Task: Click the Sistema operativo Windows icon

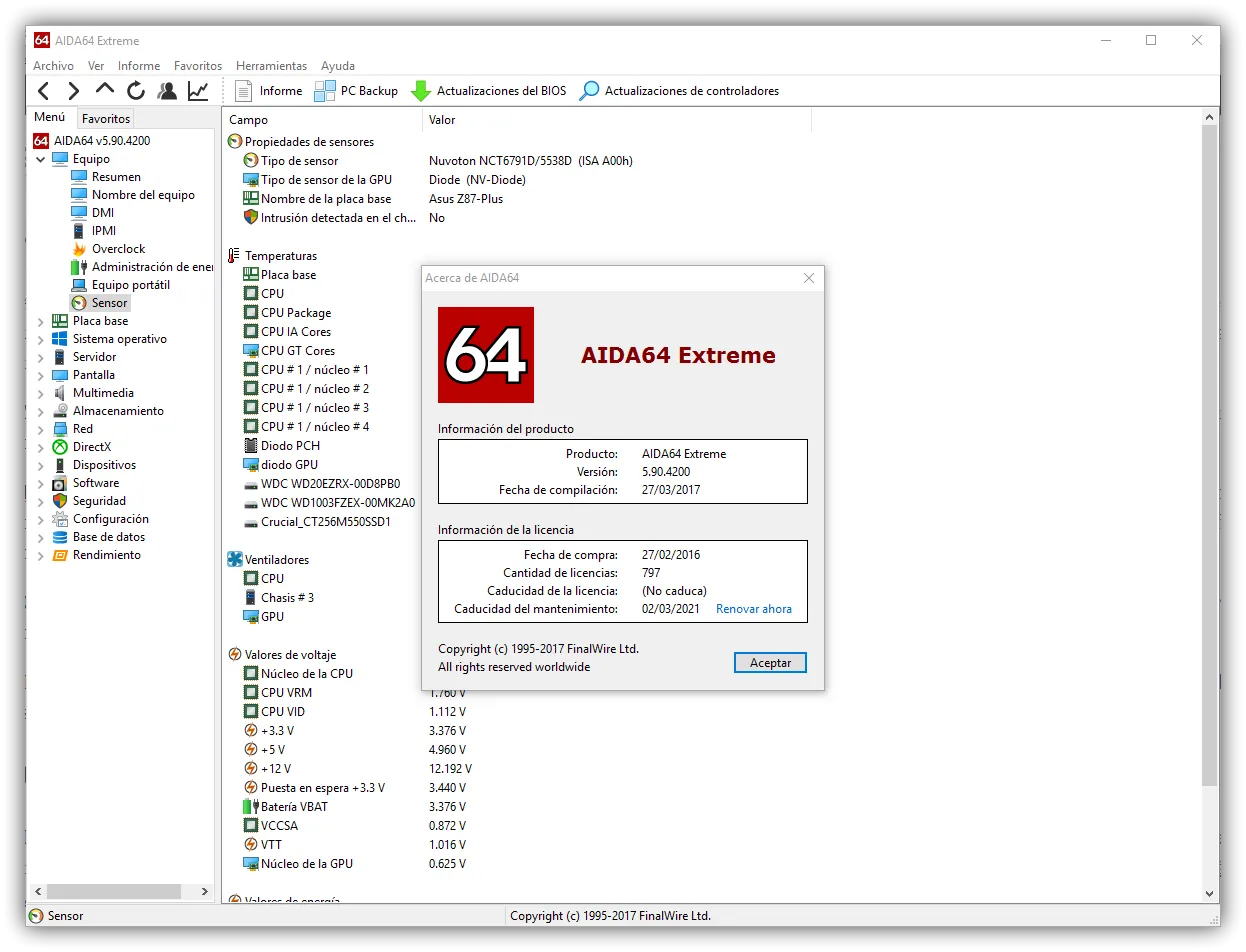Action: tap(60, 339)
